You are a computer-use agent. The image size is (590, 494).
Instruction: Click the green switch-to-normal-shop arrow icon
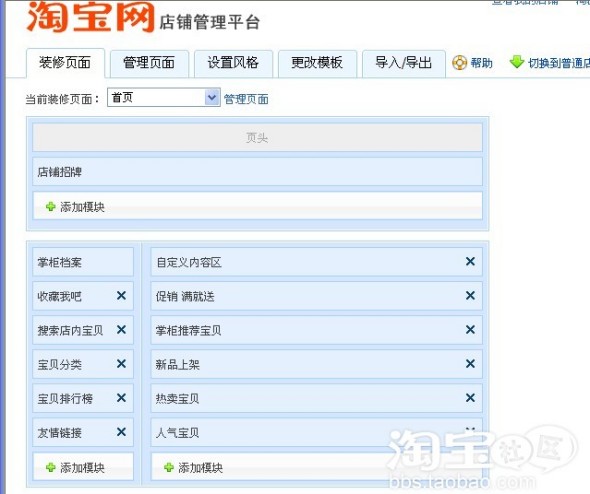pos(517,62)
